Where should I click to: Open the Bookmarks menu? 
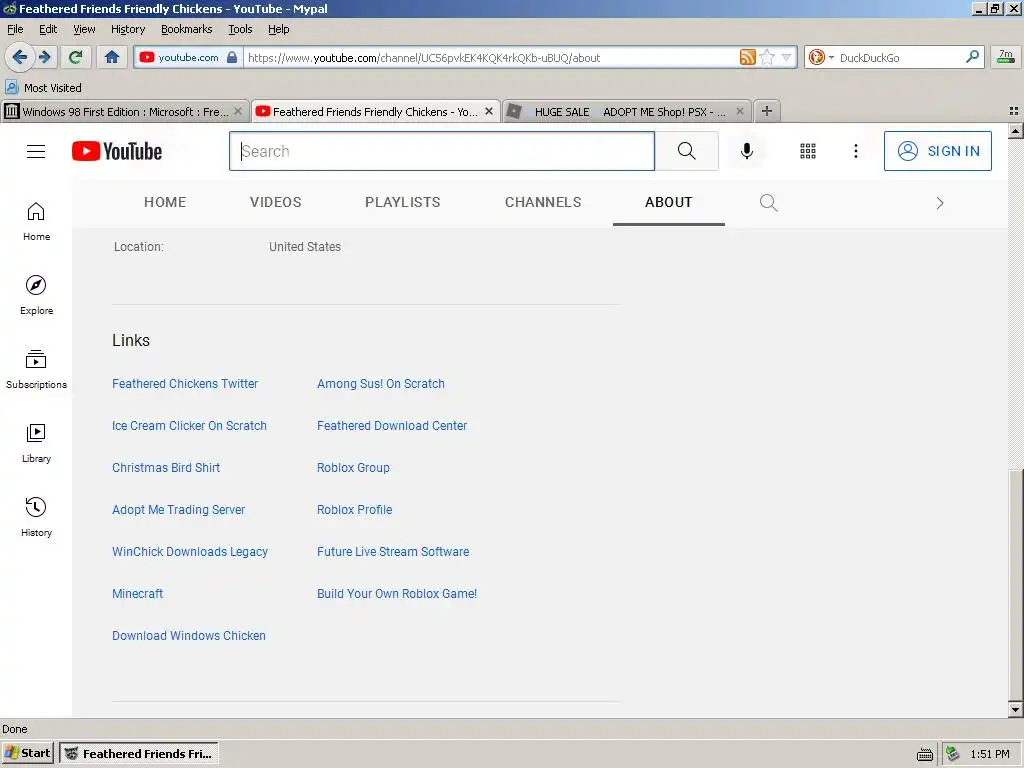coord(187,29)
